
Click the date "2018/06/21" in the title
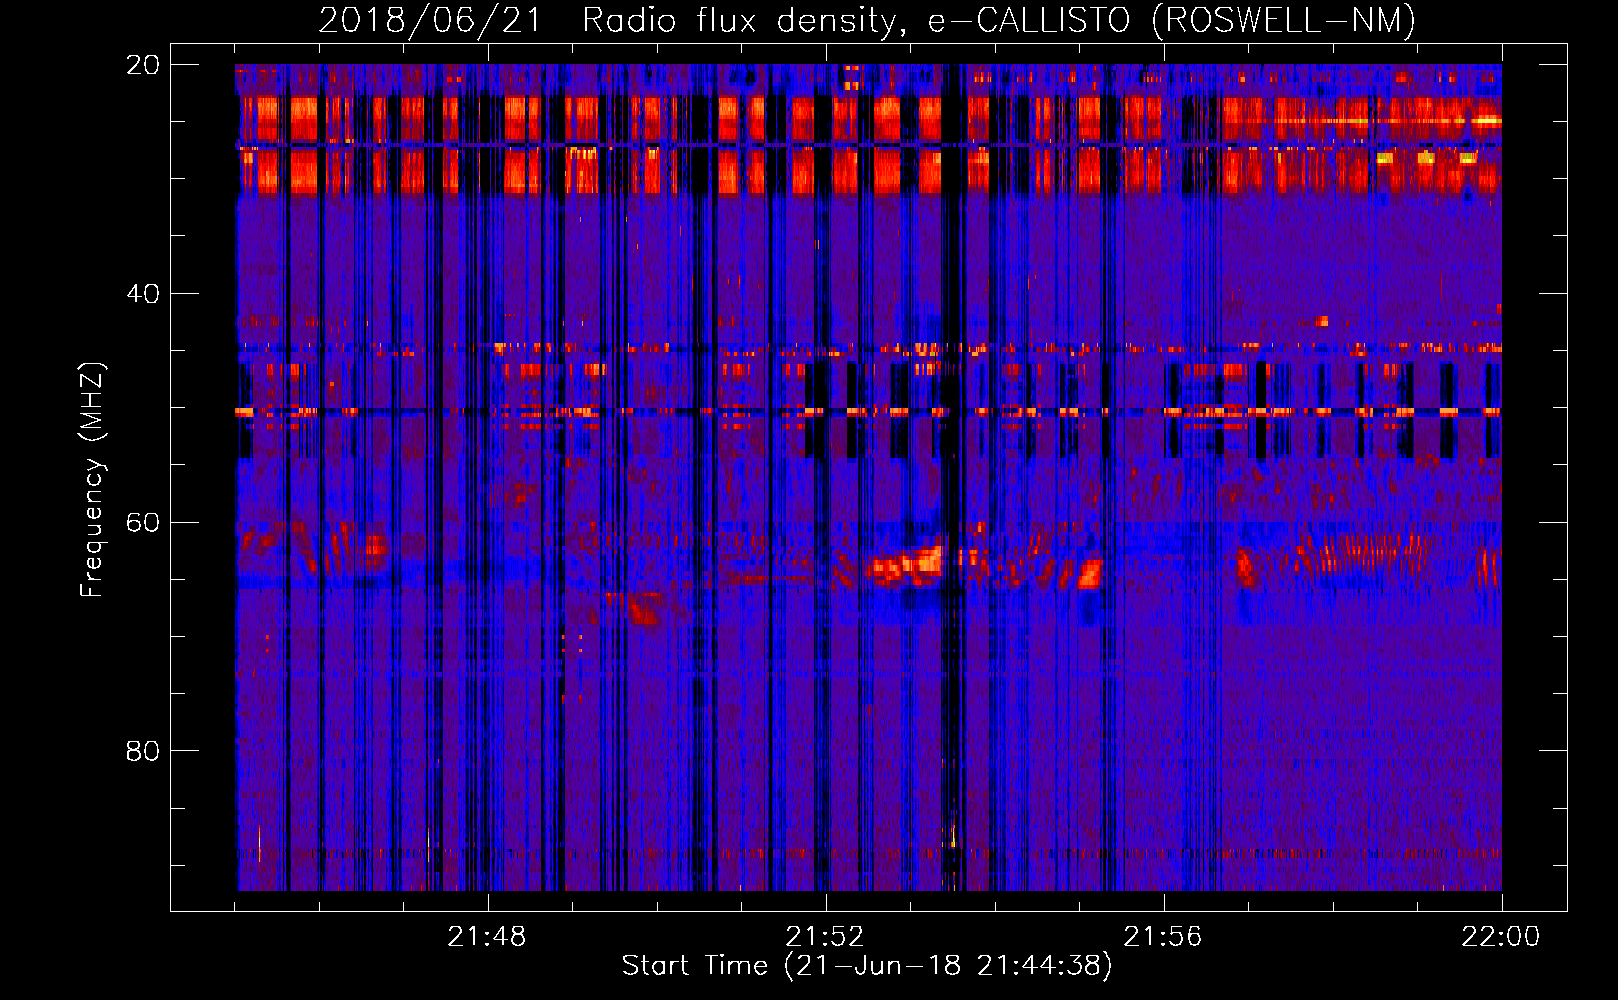click(429, 20)
